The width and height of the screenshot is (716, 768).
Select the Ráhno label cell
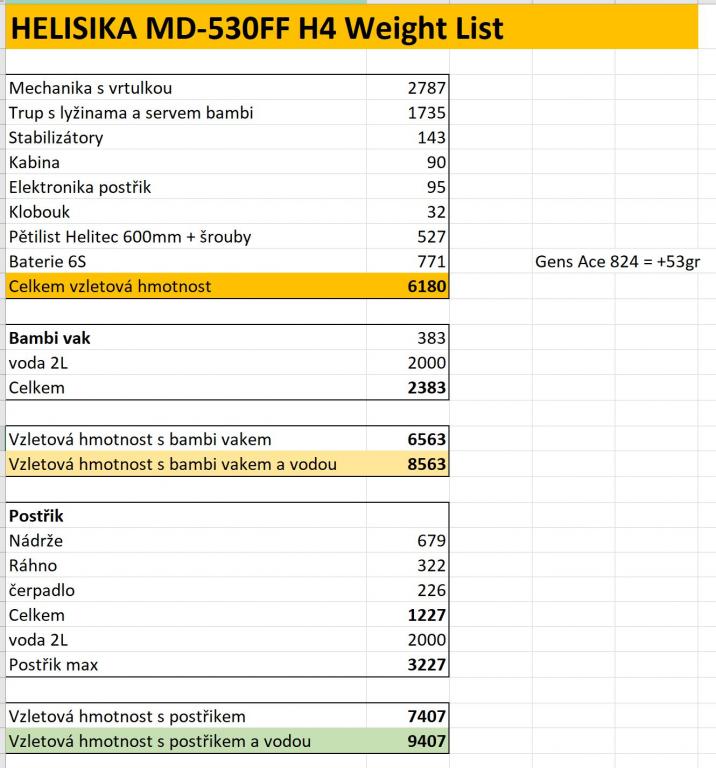(x=33, y=566)
